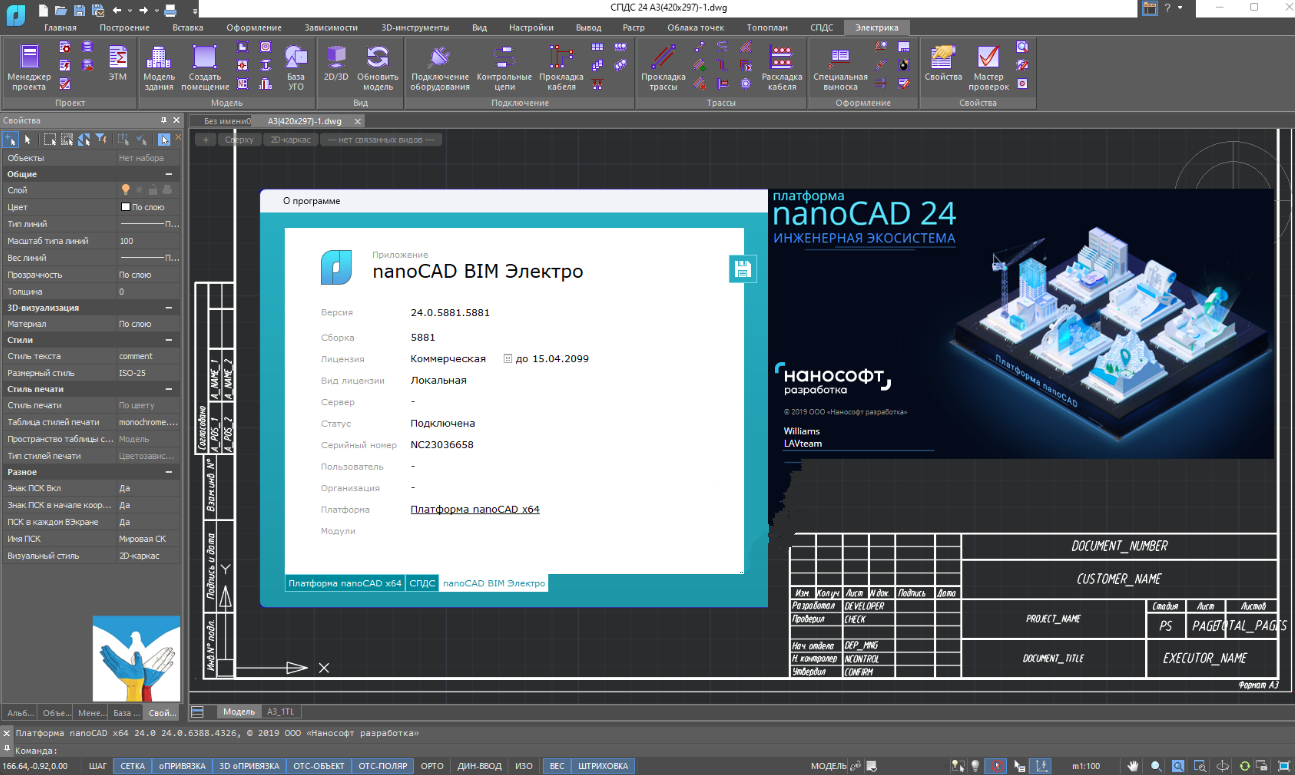Open the m1:100 scale dropdown
This screenshot has height=775, width=1295.
(x=1087, y=766)
